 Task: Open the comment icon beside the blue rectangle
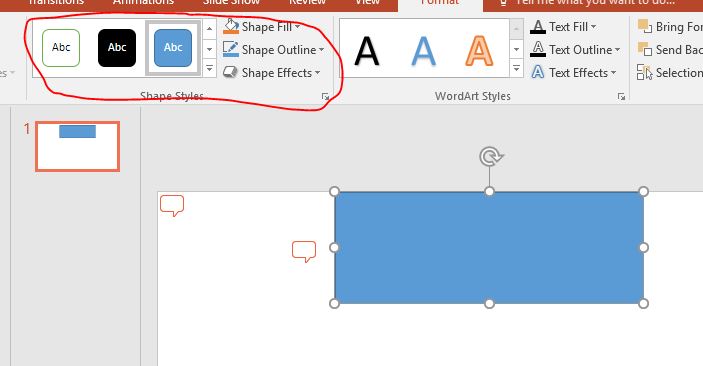point(304,251)
